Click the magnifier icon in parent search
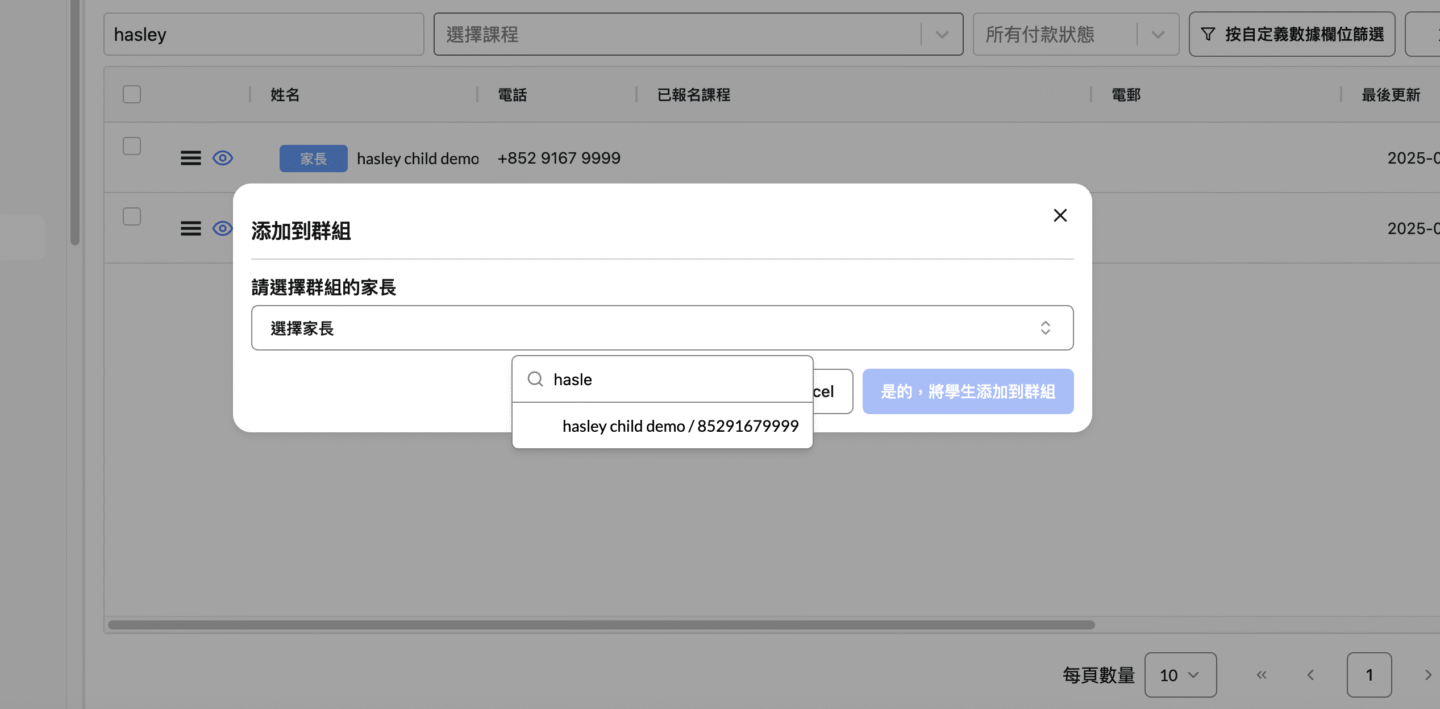 point(535,380)
